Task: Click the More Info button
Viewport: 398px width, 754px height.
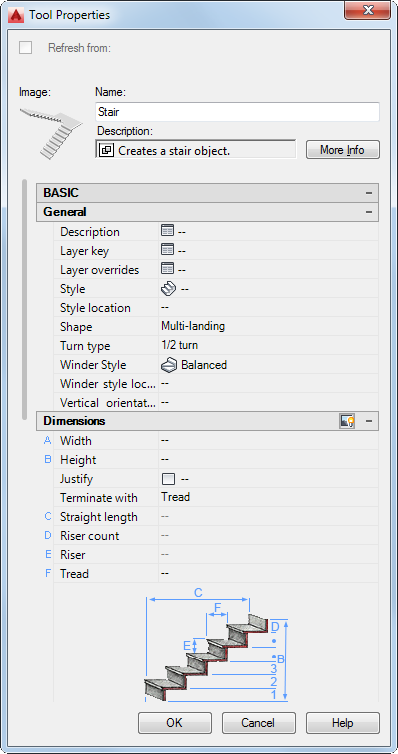Action: point(343,150)
